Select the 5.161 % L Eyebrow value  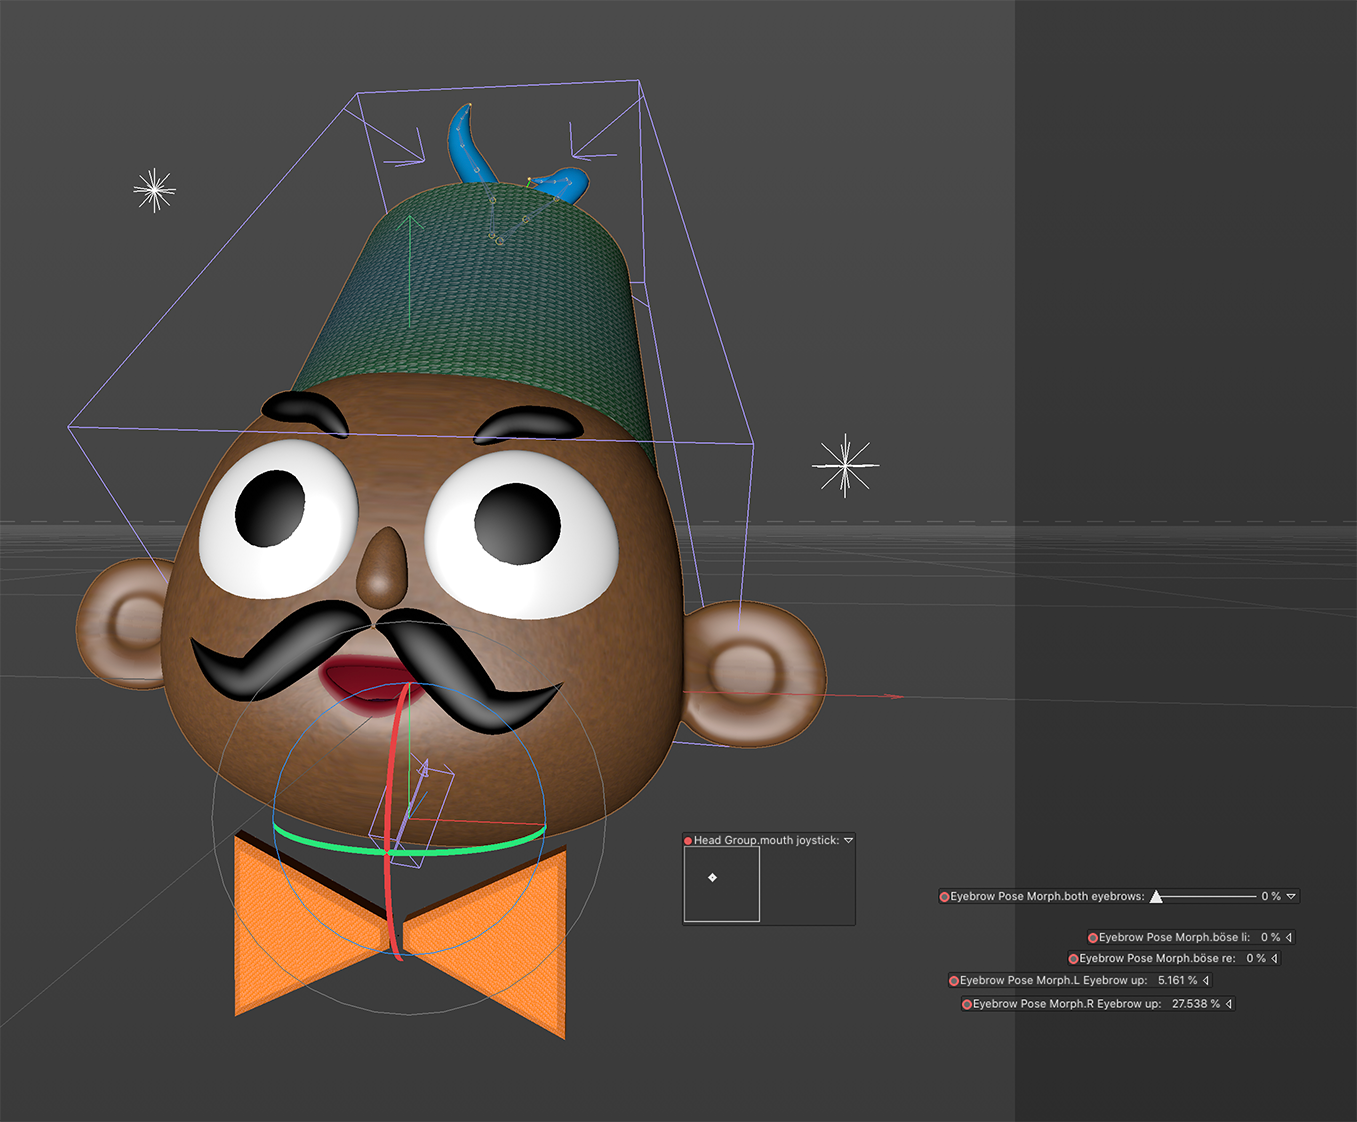(1177, 981)
